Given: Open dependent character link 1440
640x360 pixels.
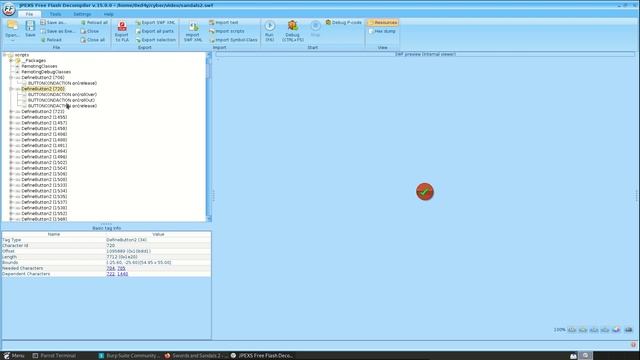Looking at the screenshot, I should click(x=122, y=274).
